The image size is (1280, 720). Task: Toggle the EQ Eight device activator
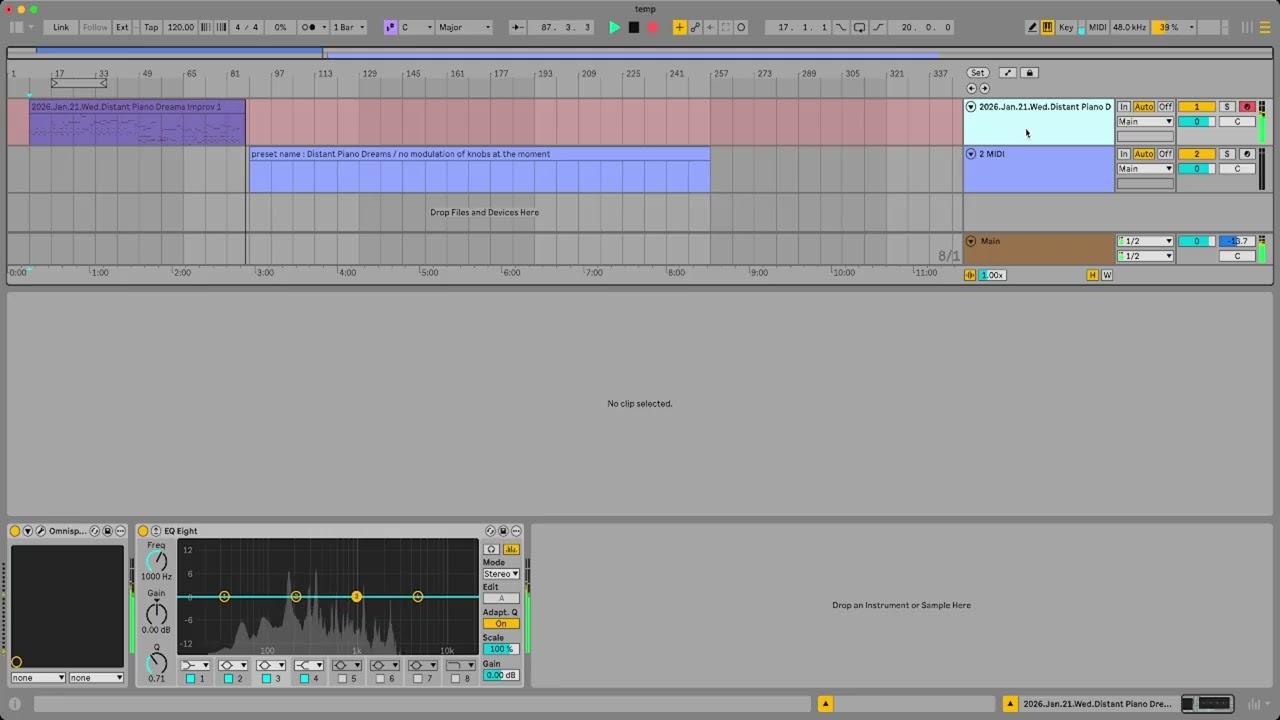coord(143,531)
